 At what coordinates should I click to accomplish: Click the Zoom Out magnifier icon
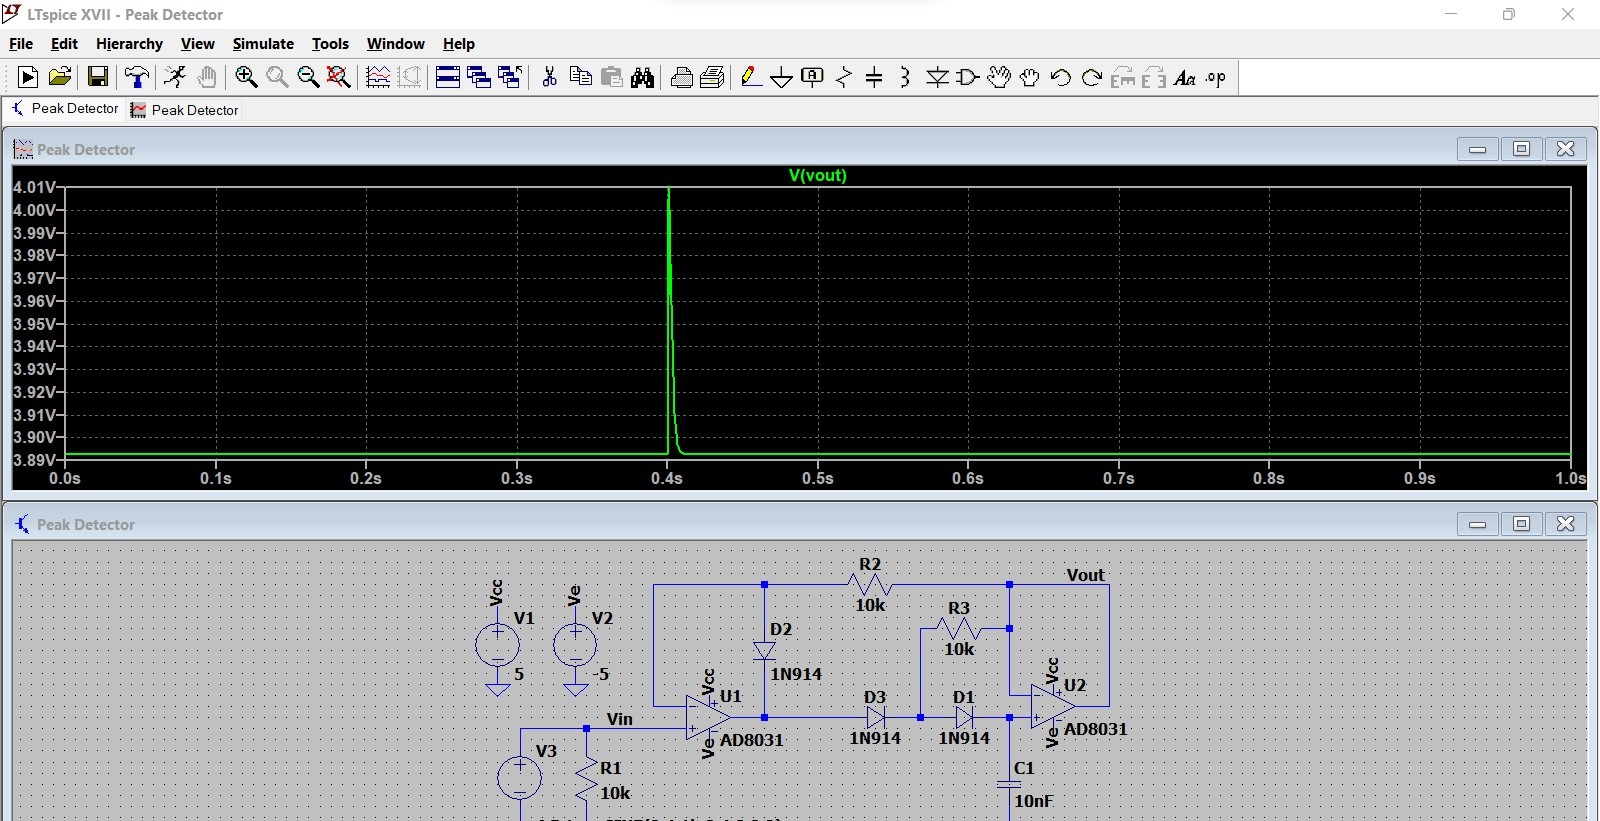click(x=308, y=77)
